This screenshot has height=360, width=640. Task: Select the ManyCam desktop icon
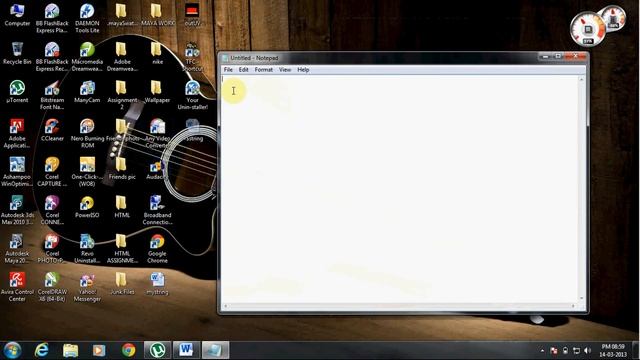point(87,91)
